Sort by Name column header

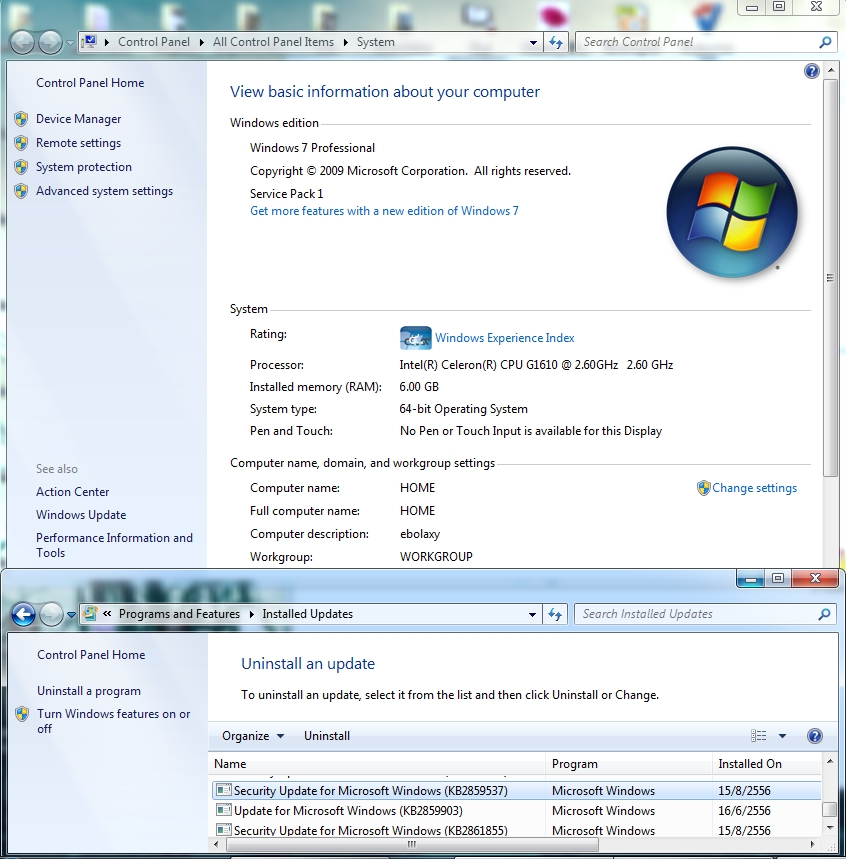click(377, 764)
